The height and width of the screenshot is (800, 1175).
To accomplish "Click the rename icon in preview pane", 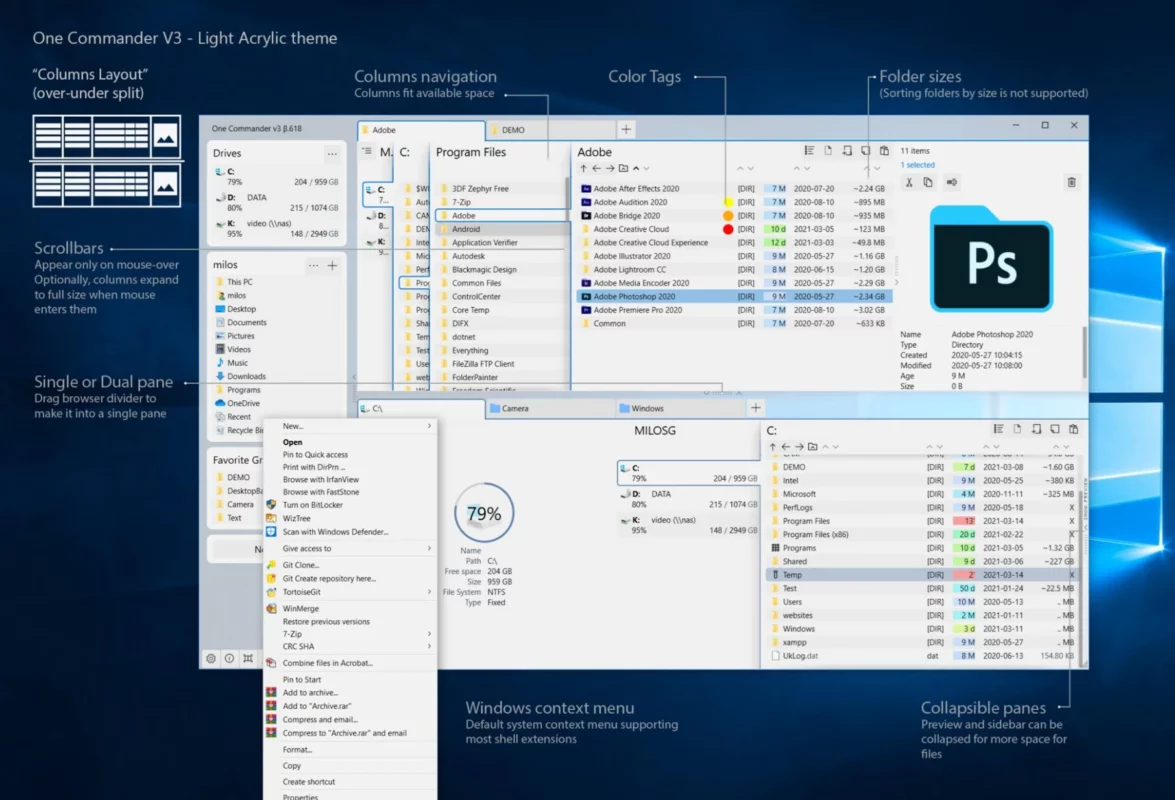I will click(x=952, y=182).
